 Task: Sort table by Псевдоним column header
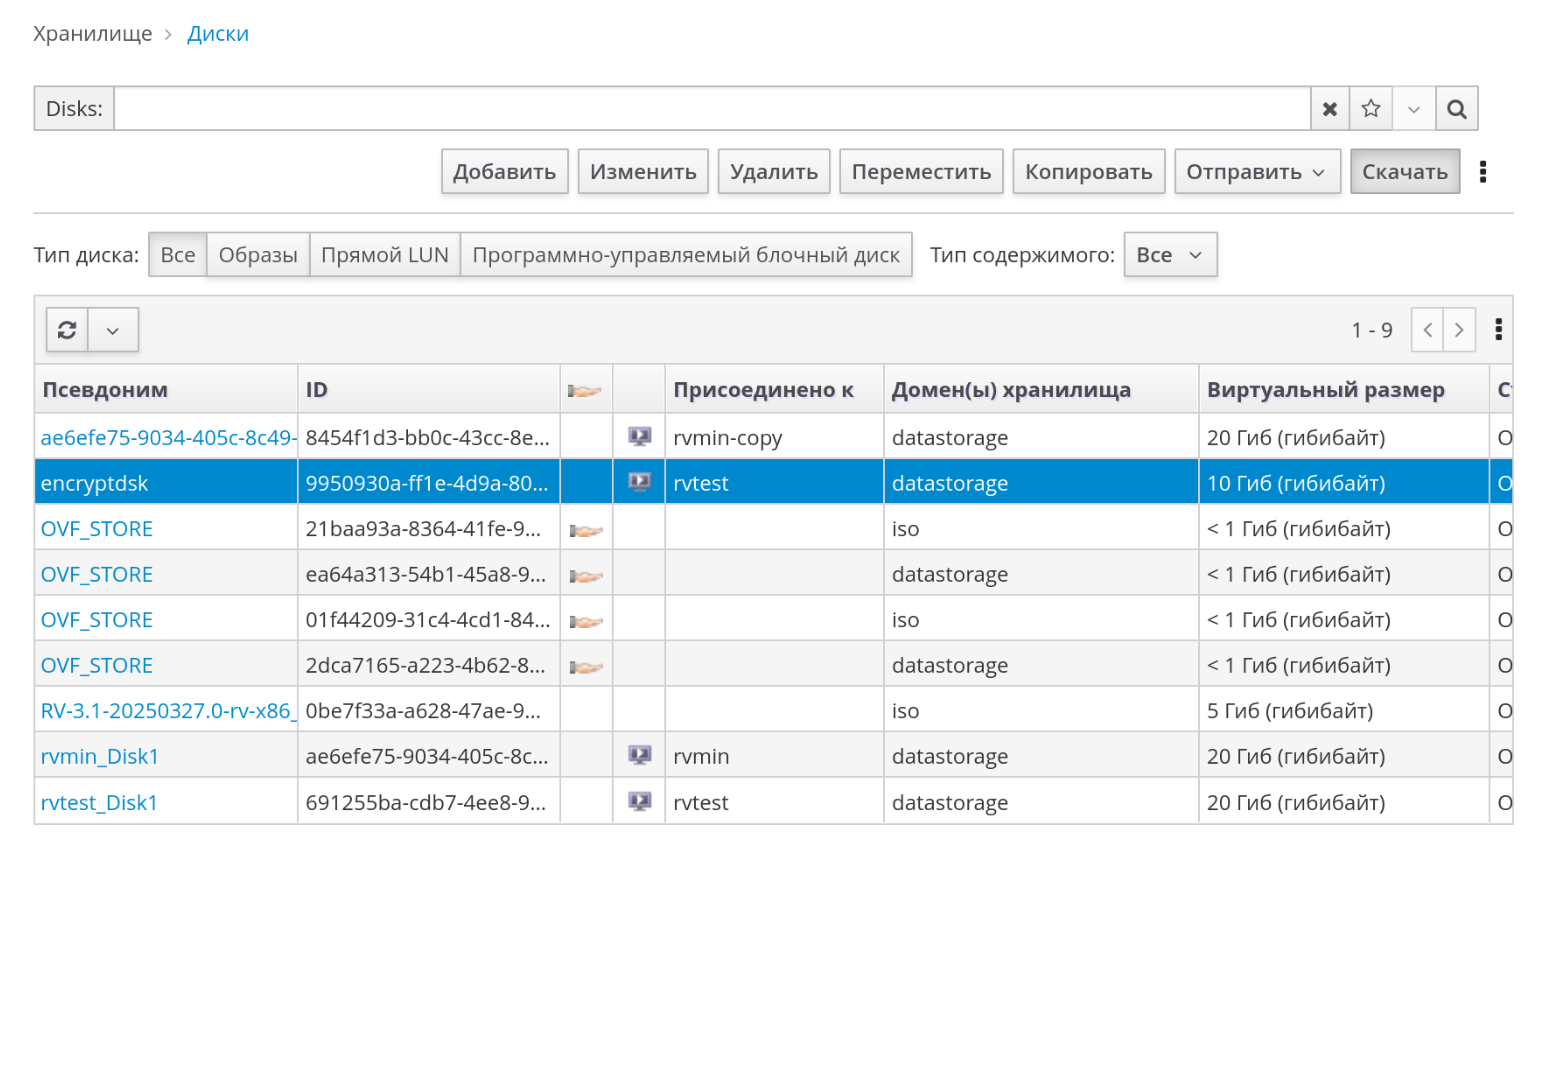coord(105,390)
